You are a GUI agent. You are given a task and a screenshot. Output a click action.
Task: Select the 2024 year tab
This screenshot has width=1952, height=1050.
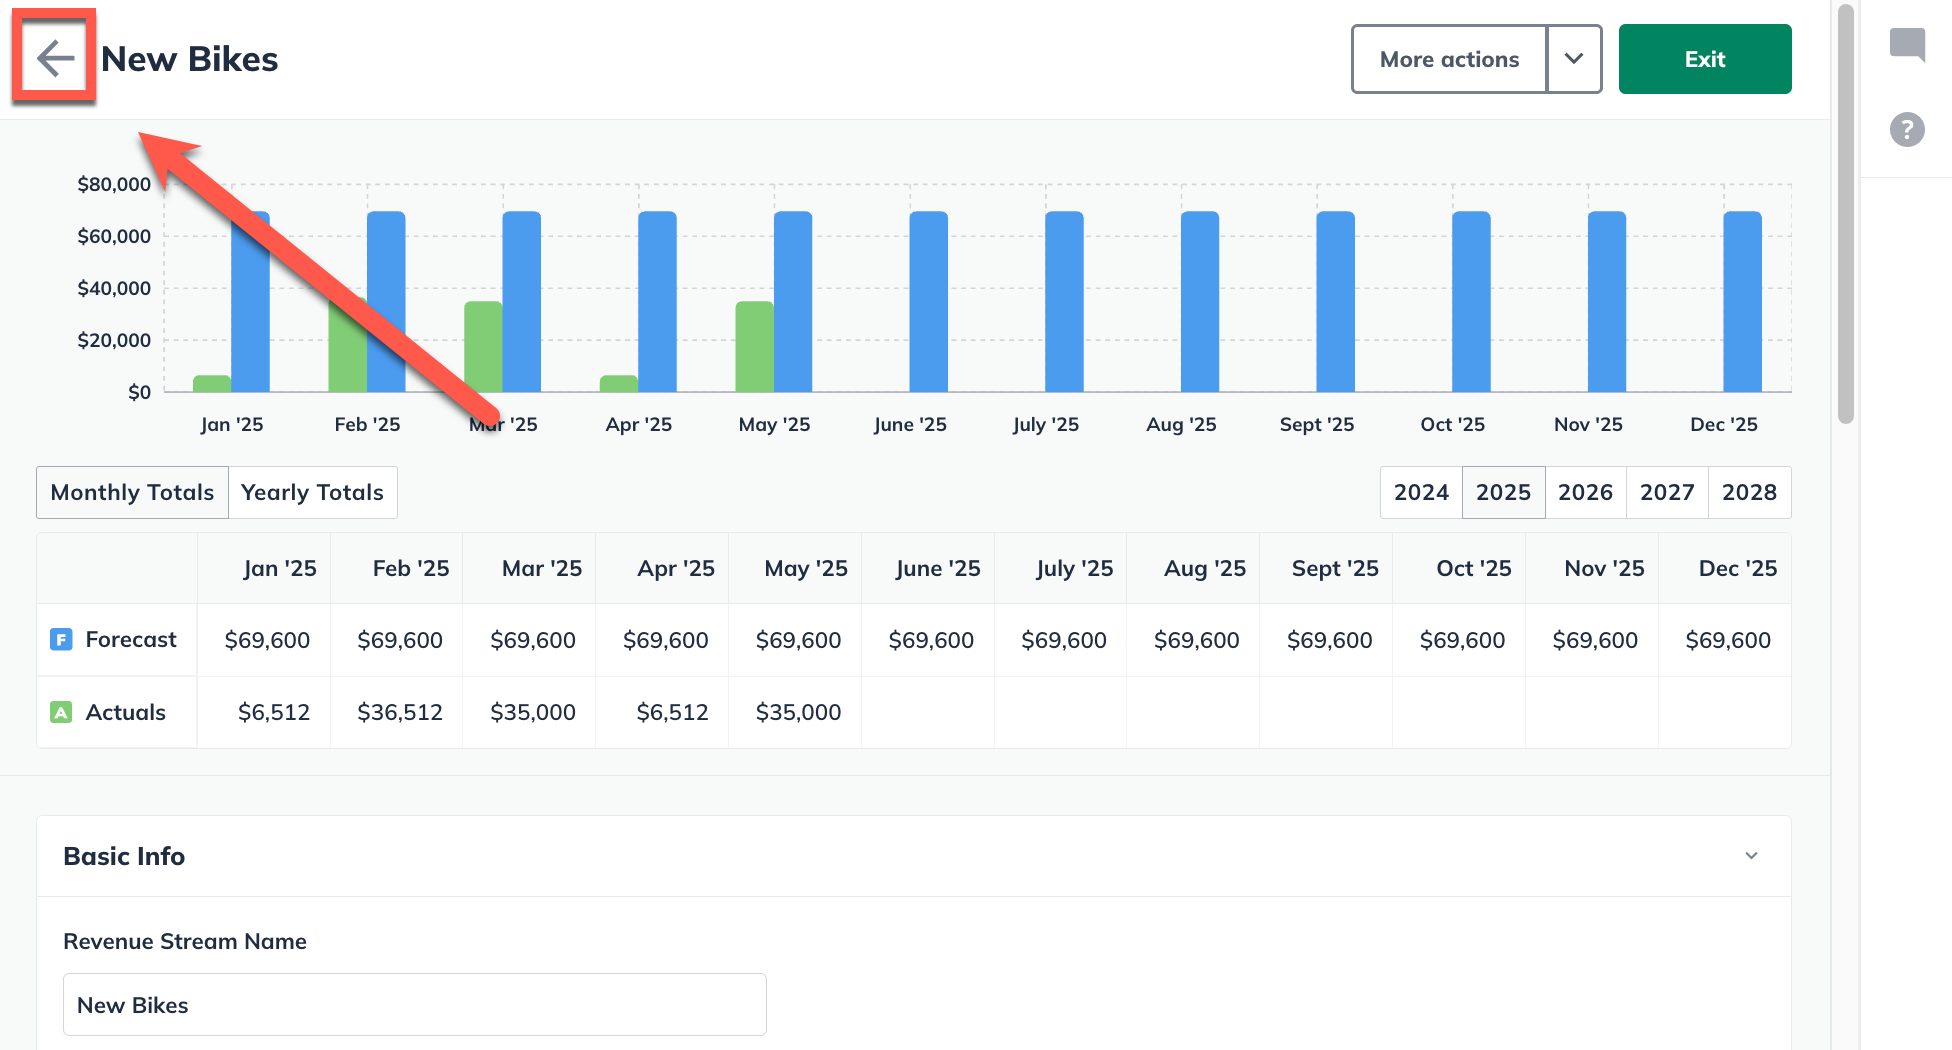click(1421, 492)
